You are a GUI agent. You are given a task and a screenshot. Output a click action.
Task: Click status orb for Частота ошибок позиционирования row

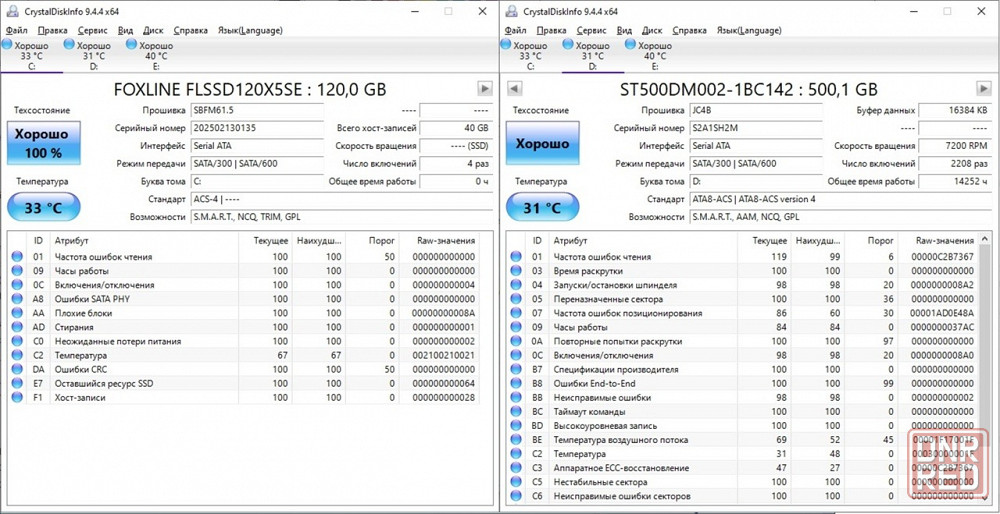(516, 313)
